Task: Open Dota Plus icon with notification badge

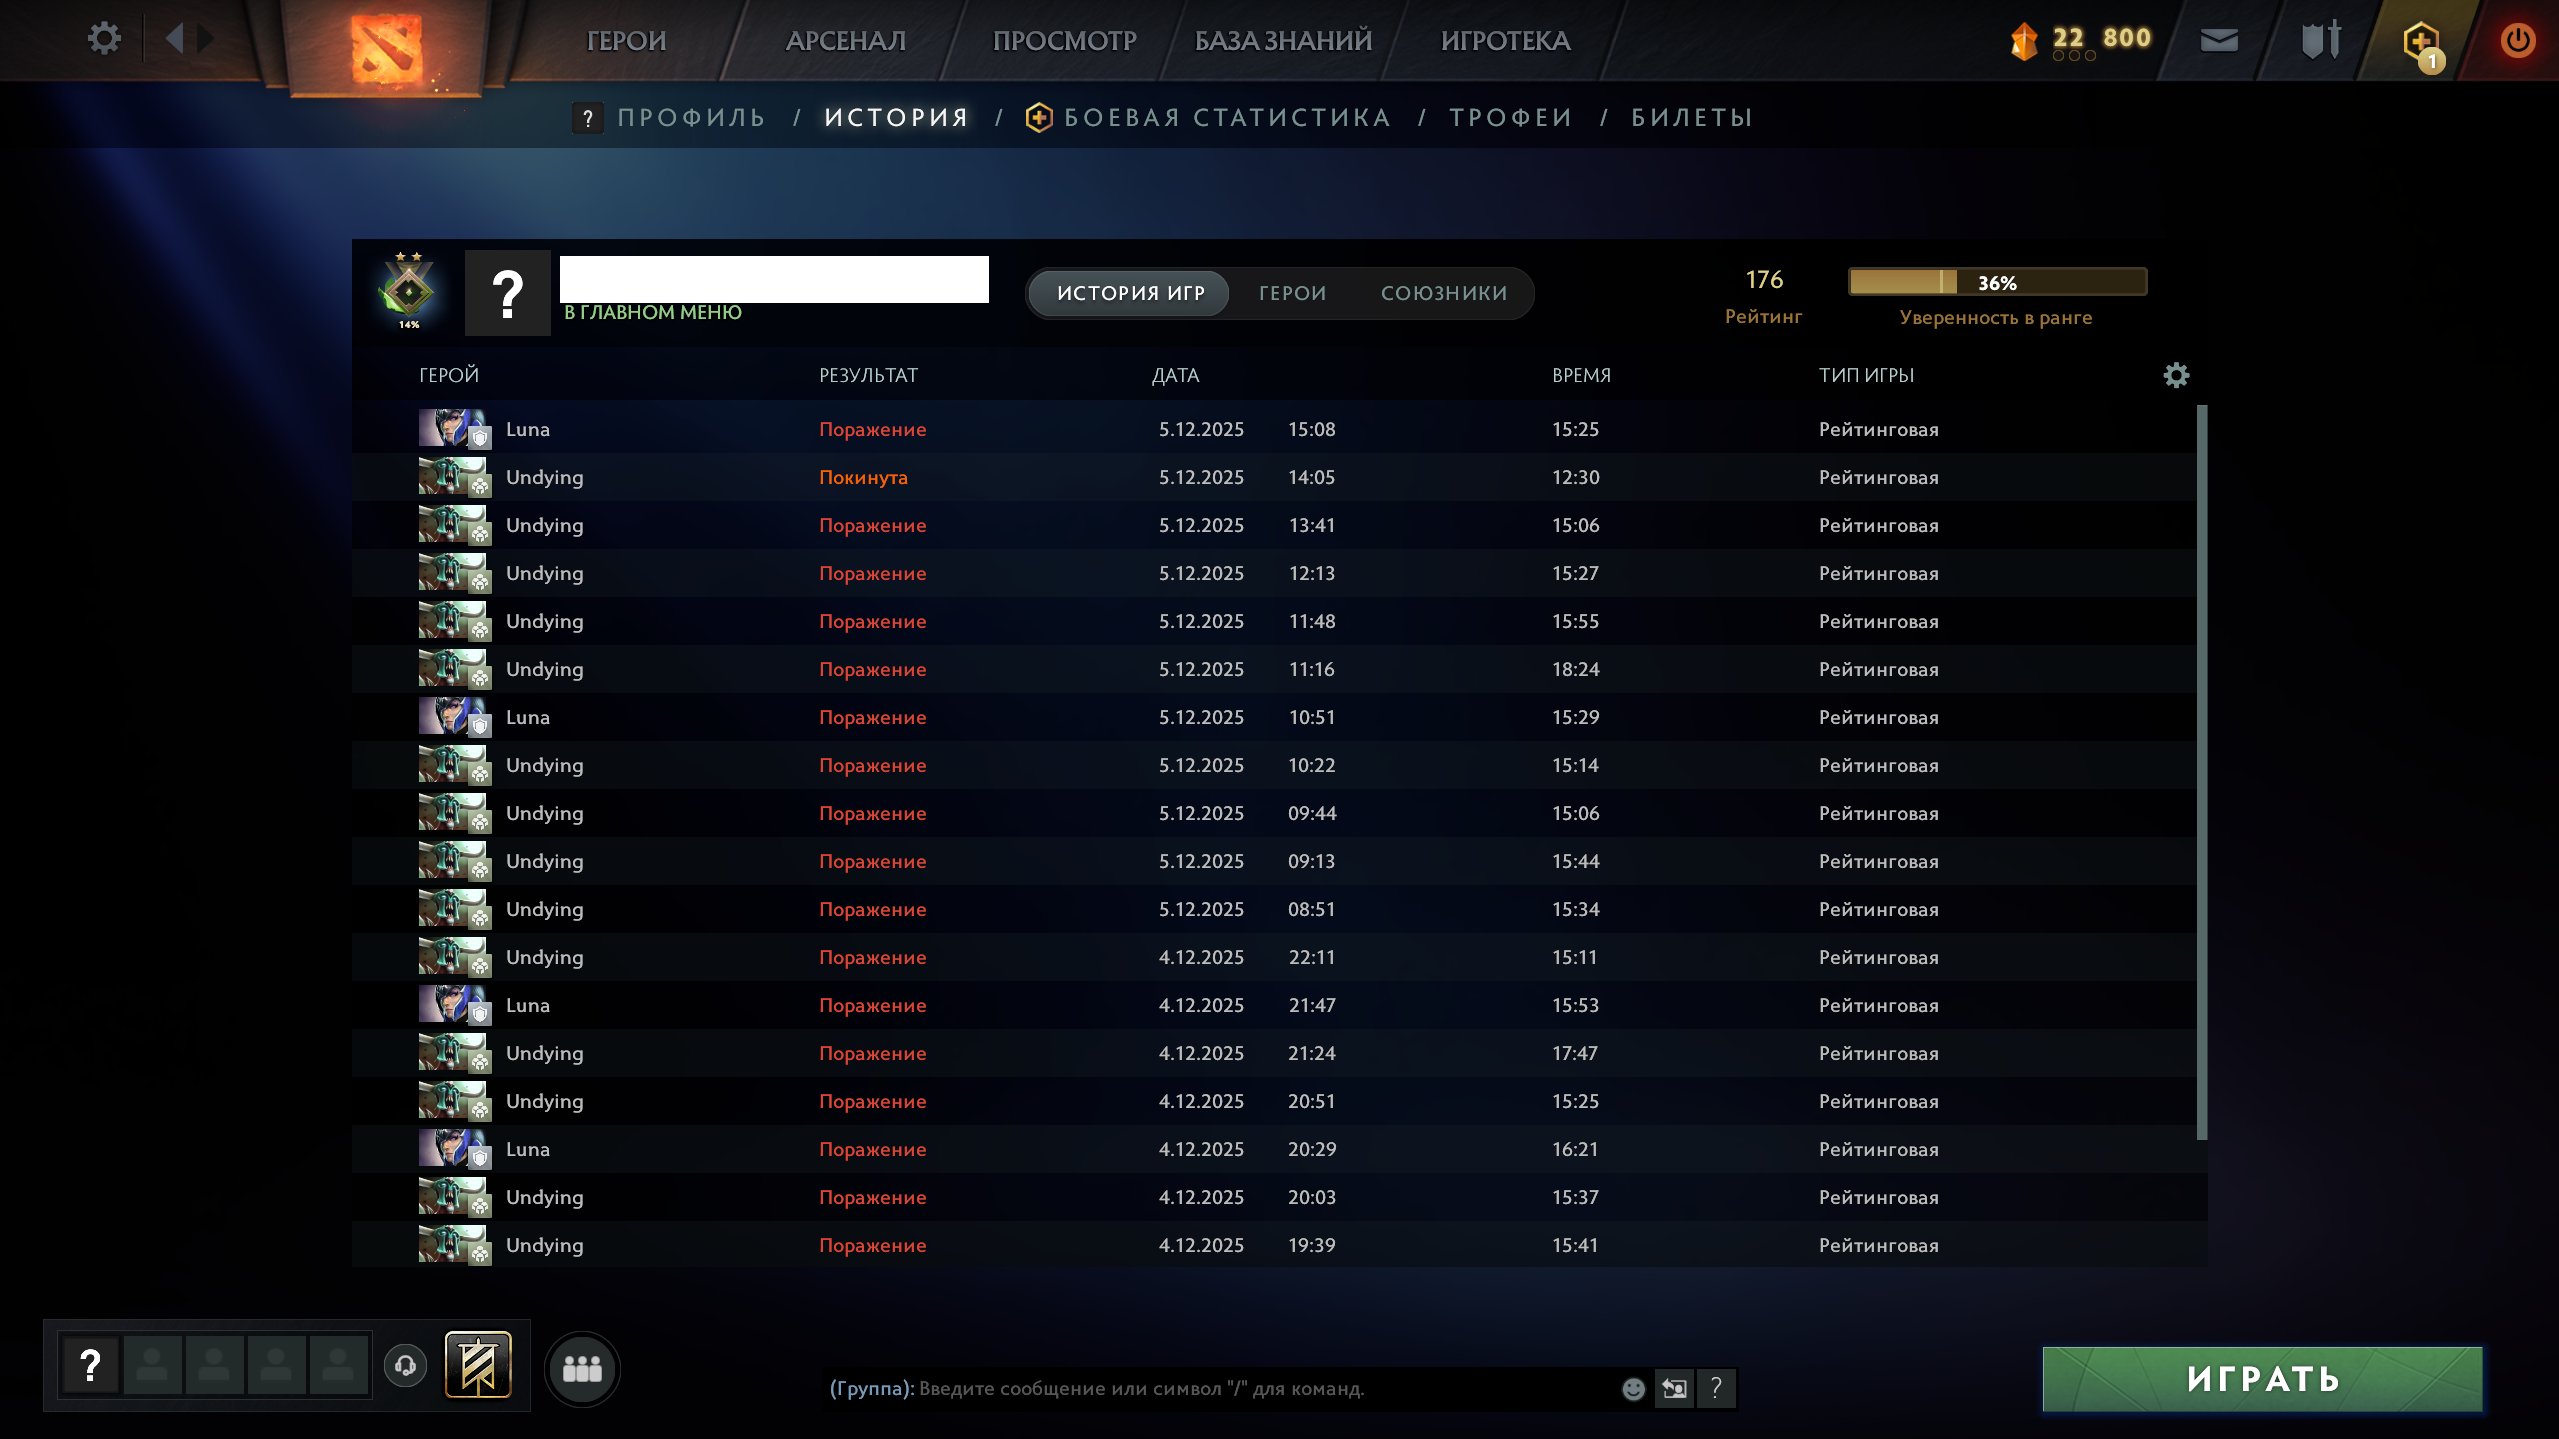Action: pos(2419,40)
